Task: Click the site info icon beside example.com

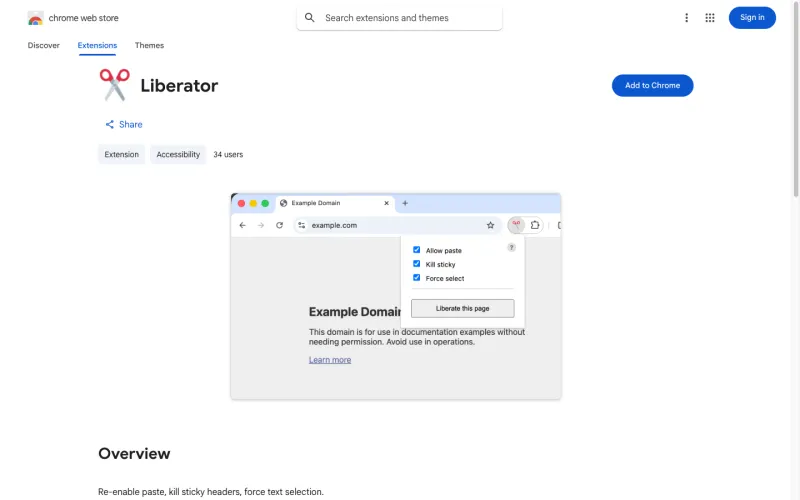Action: coord(302,225)
